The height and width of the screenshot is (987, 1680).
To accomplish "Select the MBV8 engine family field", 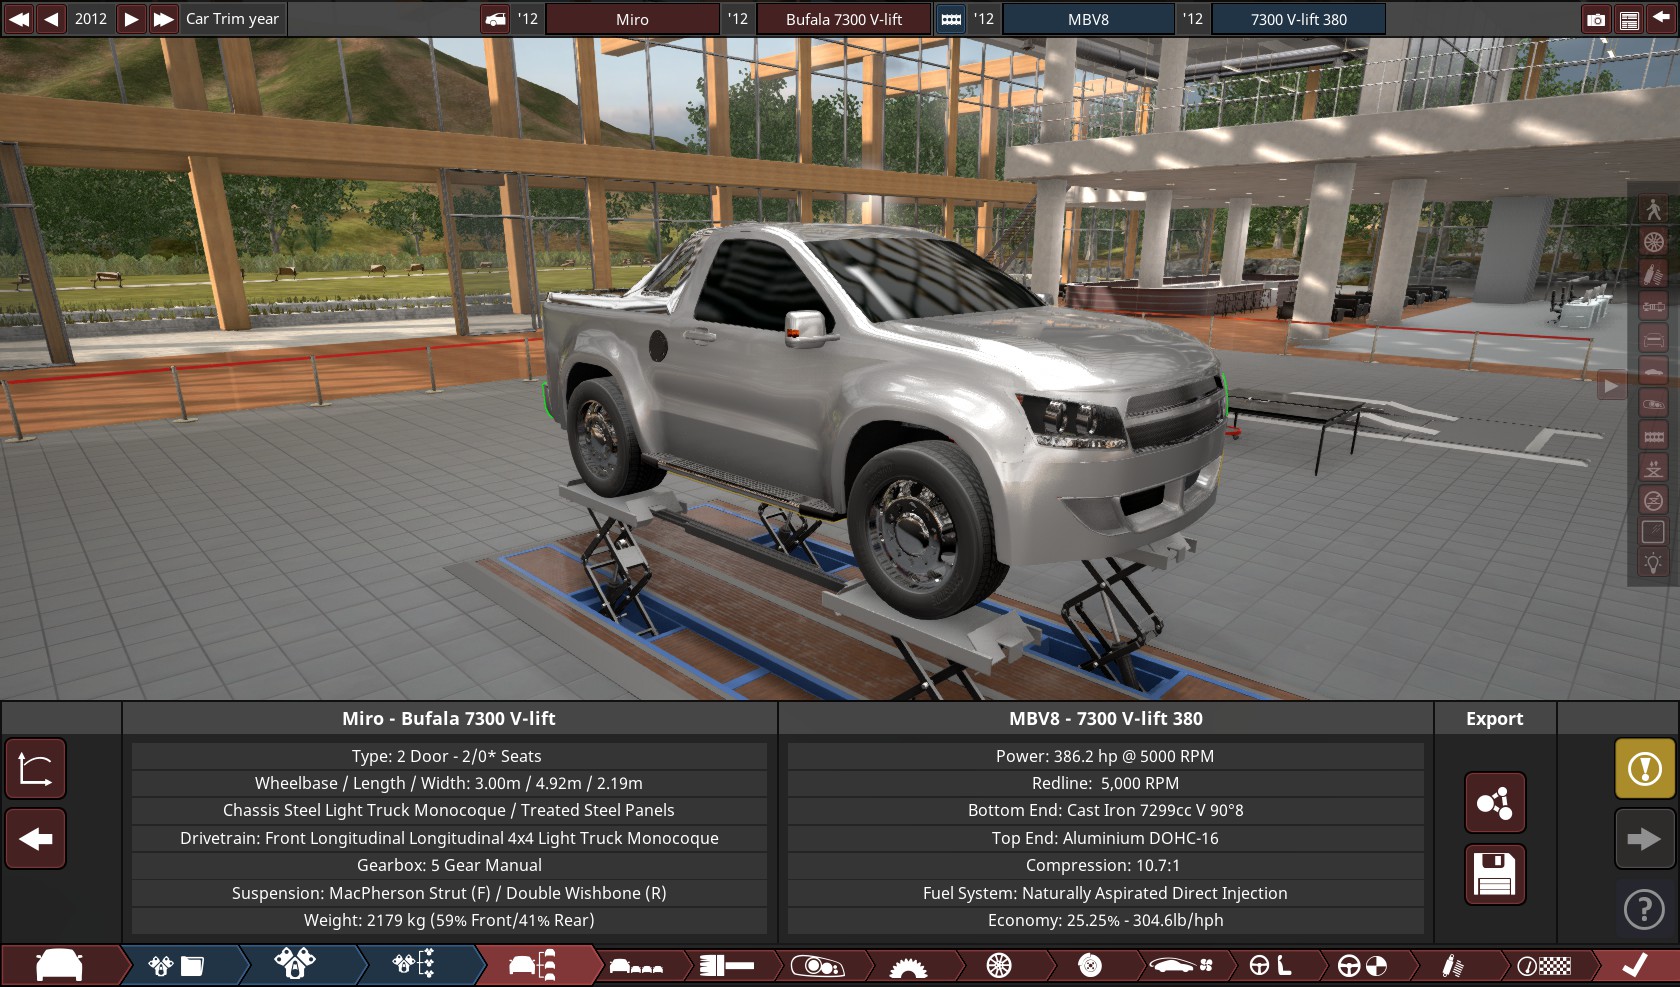I will click(1088, 19).
